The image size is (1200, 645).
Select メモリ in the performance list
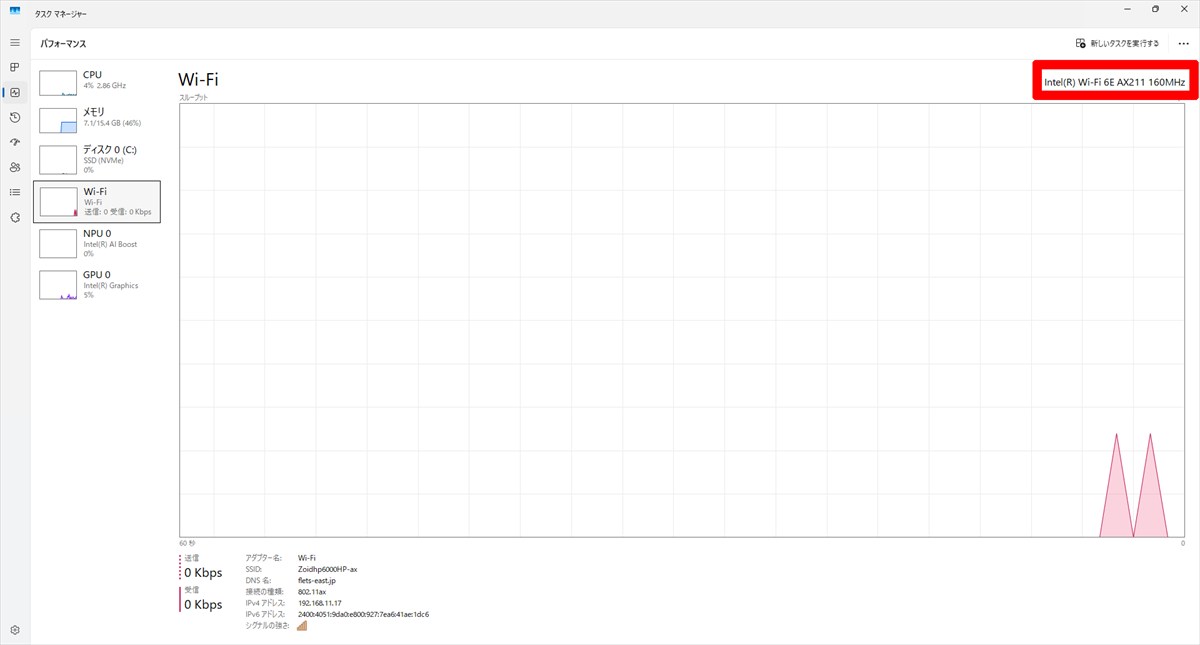point(97,117)
